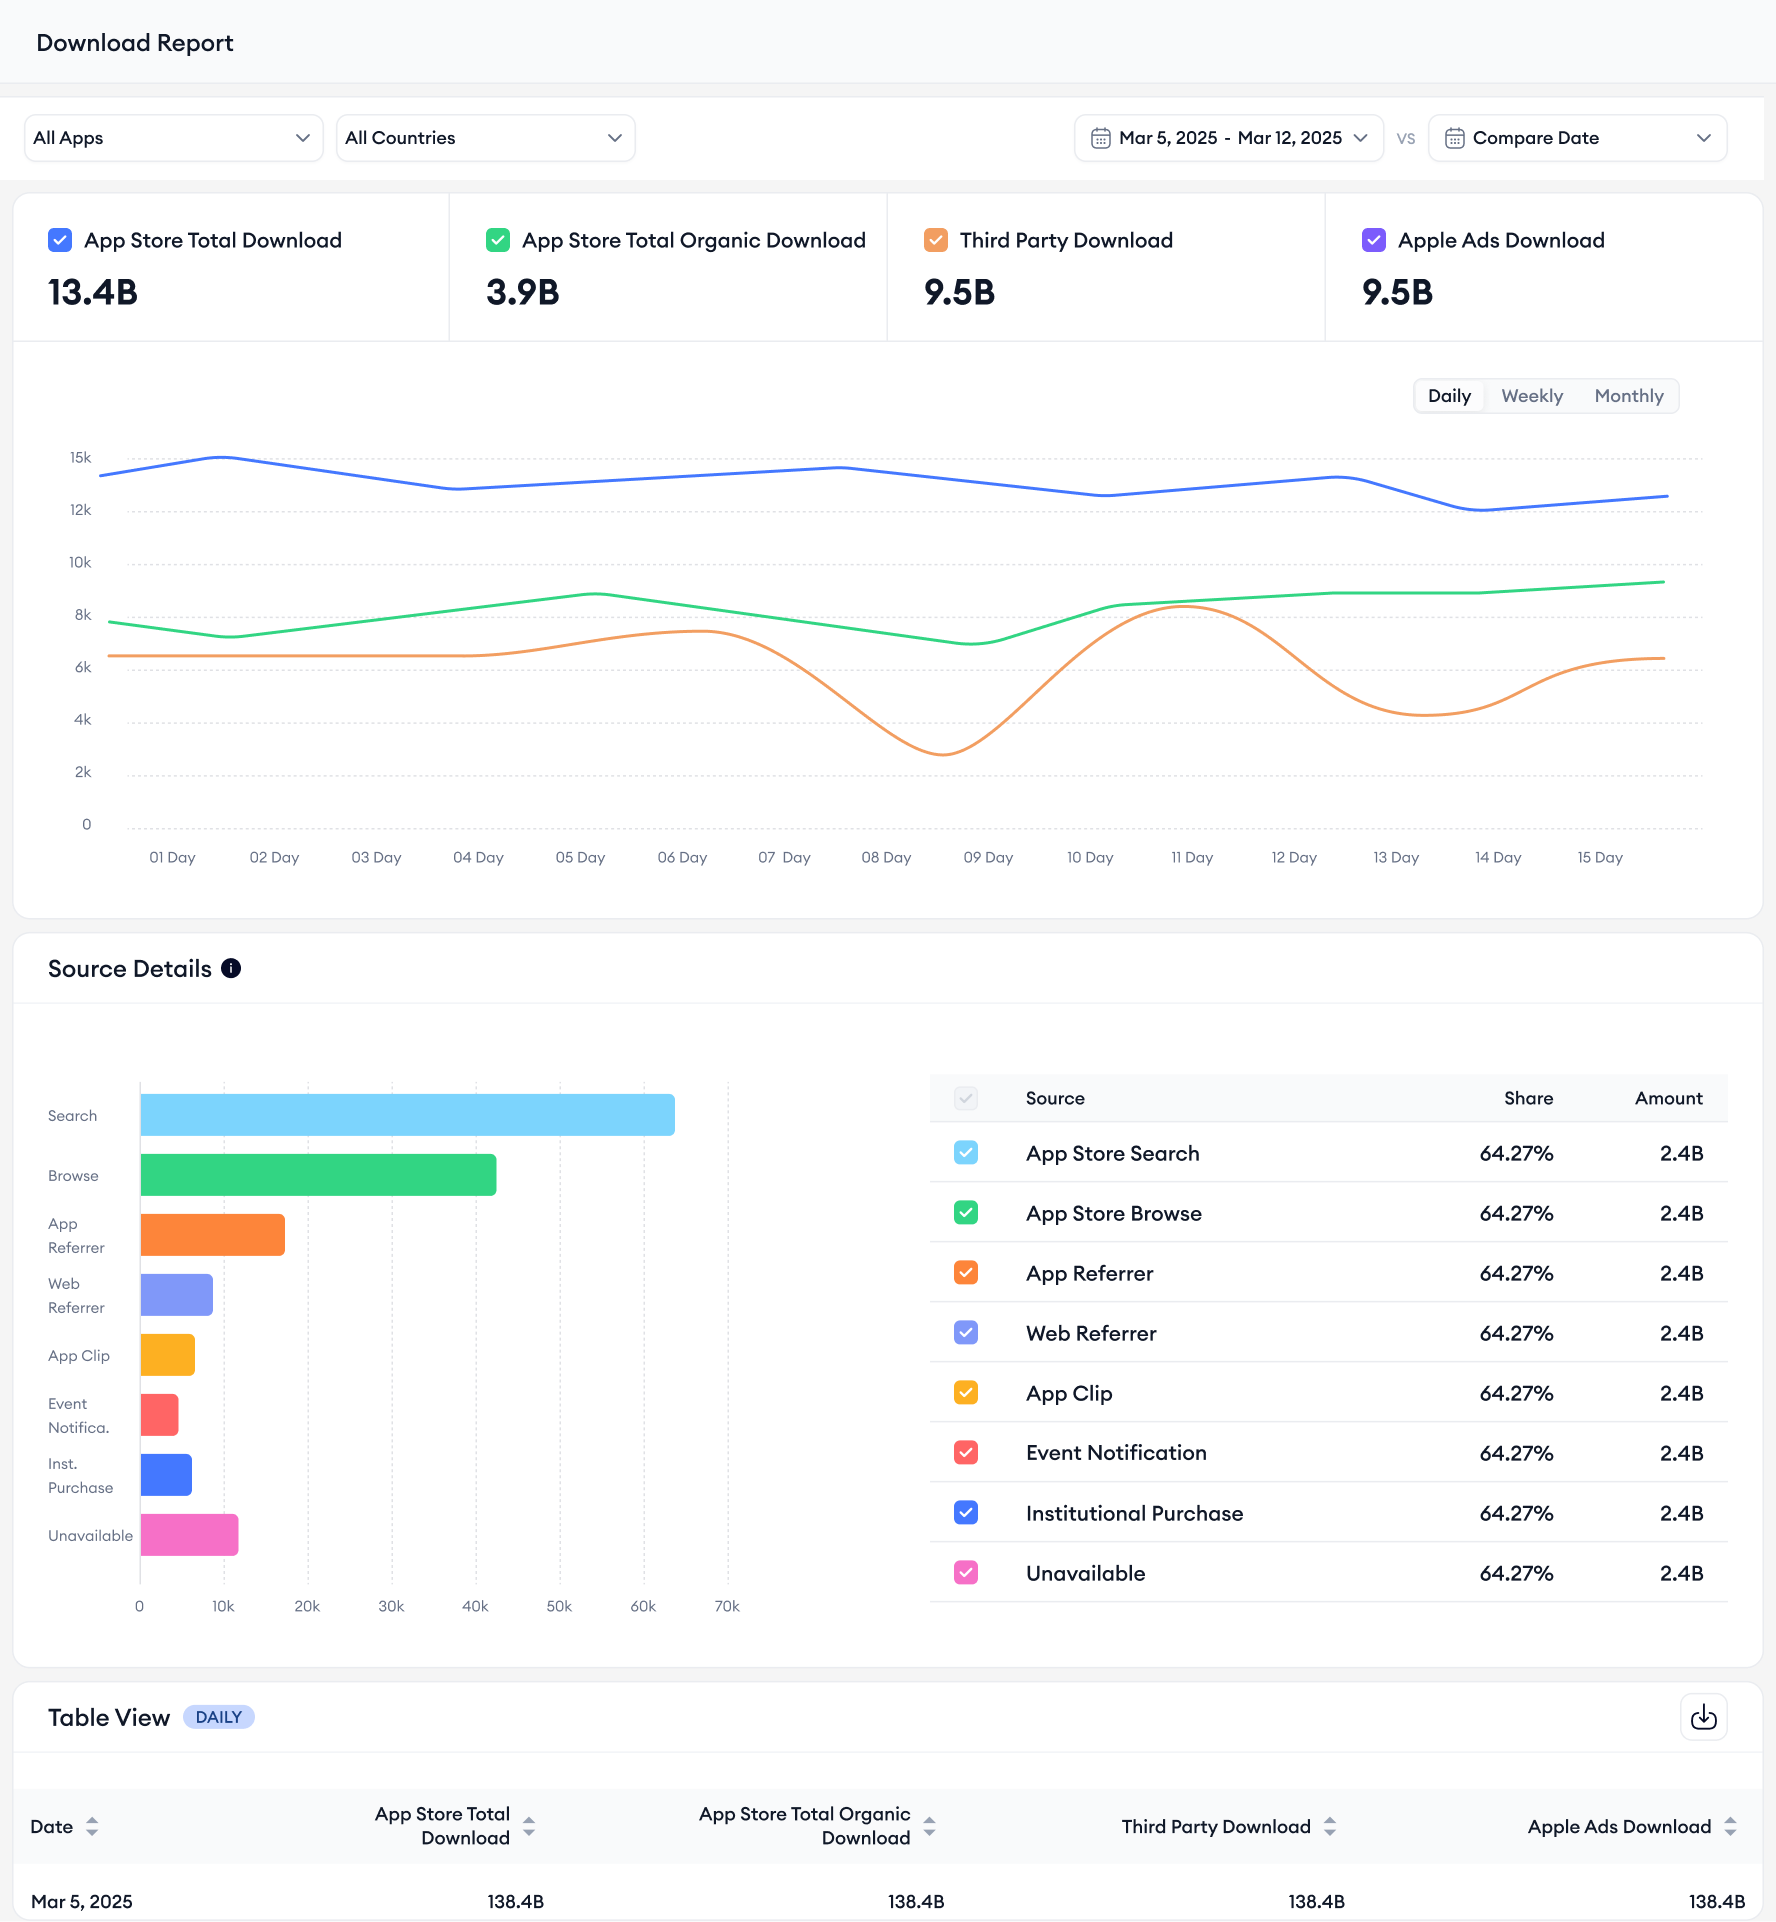
Task: Switch chart to Monthly view
Action: point(1628,396)
